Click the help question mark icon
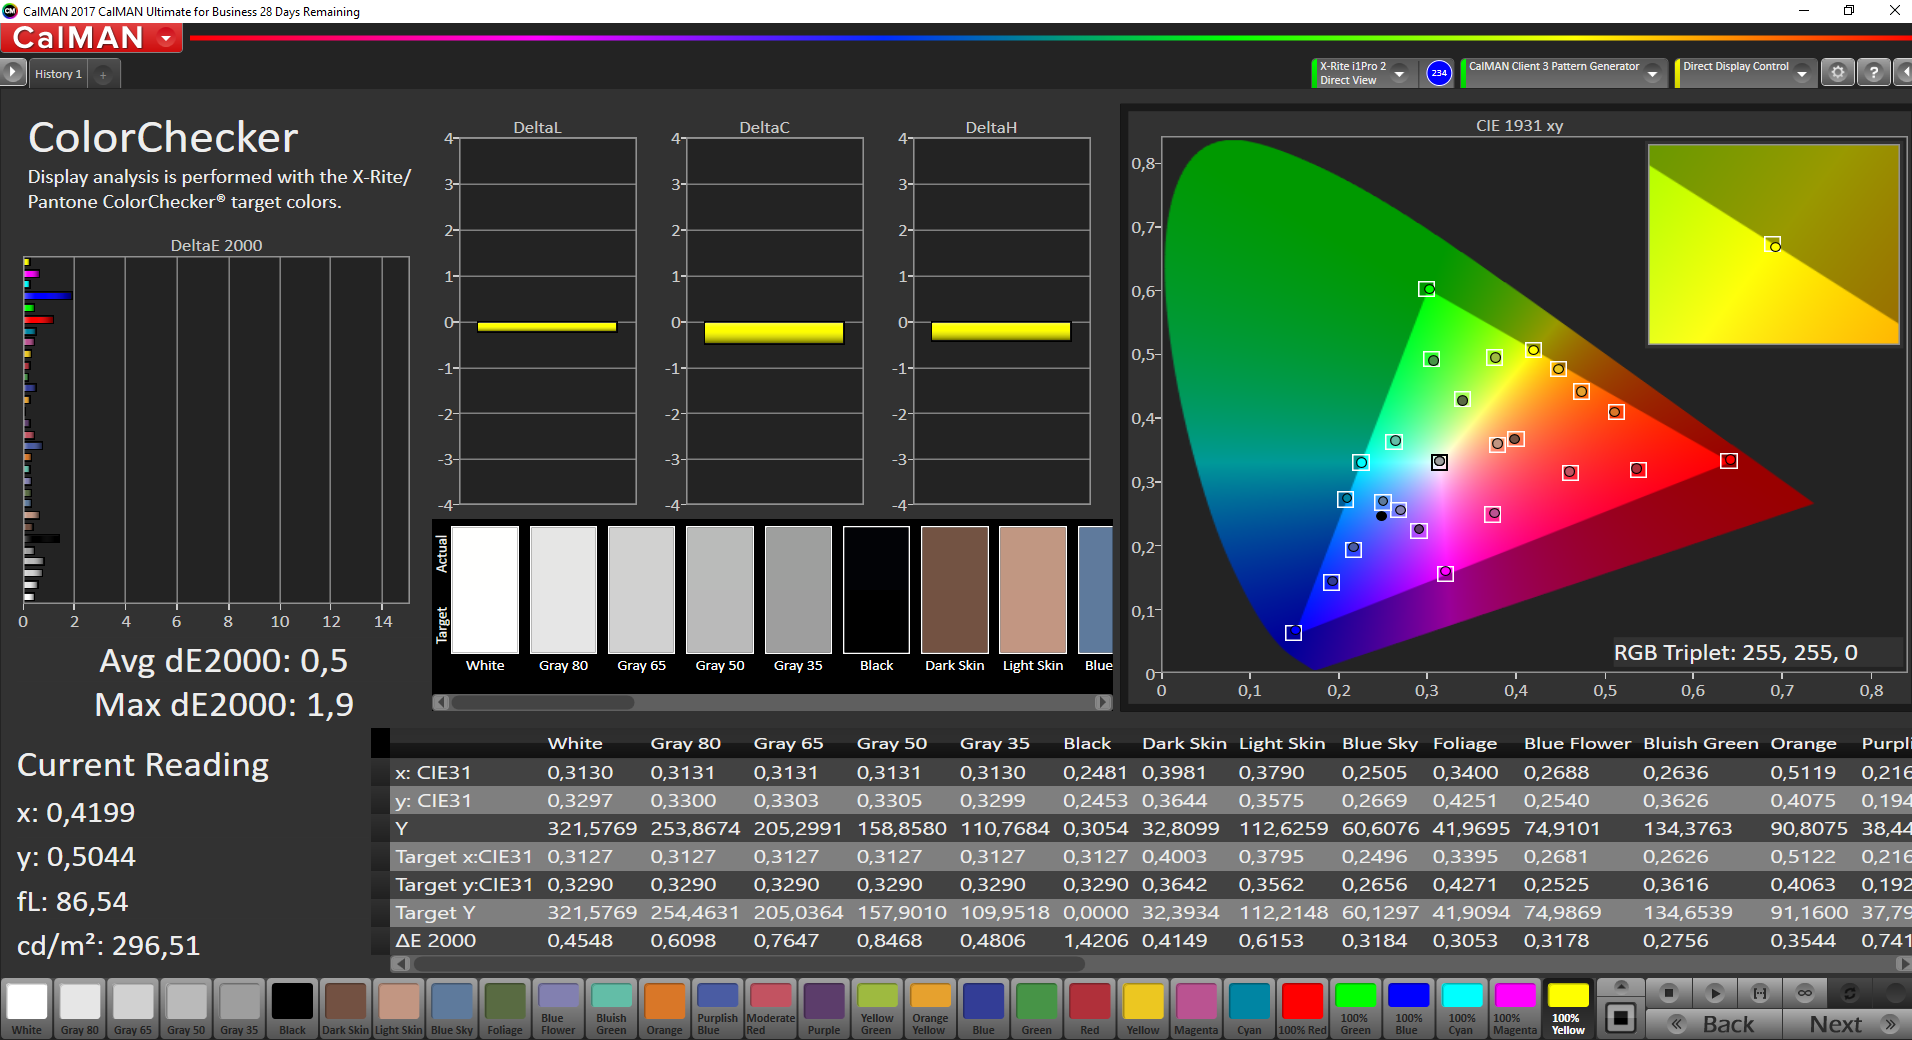This screenshot has height=1040, width=1912. click(x=1873, y=73)
